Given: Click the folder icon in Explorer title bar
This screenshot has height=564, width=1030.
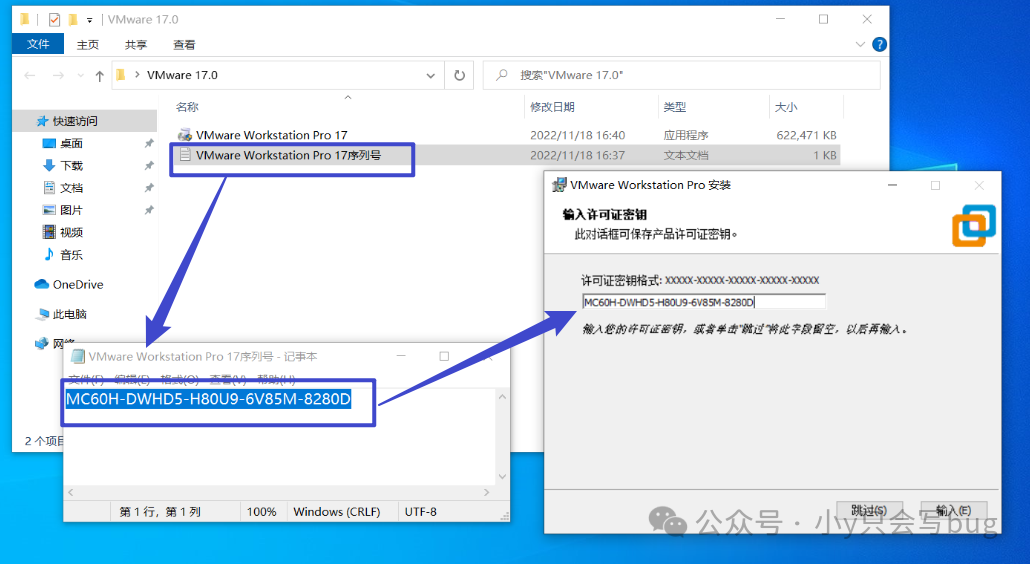Looking at the screenshot, I should [25, 19].
